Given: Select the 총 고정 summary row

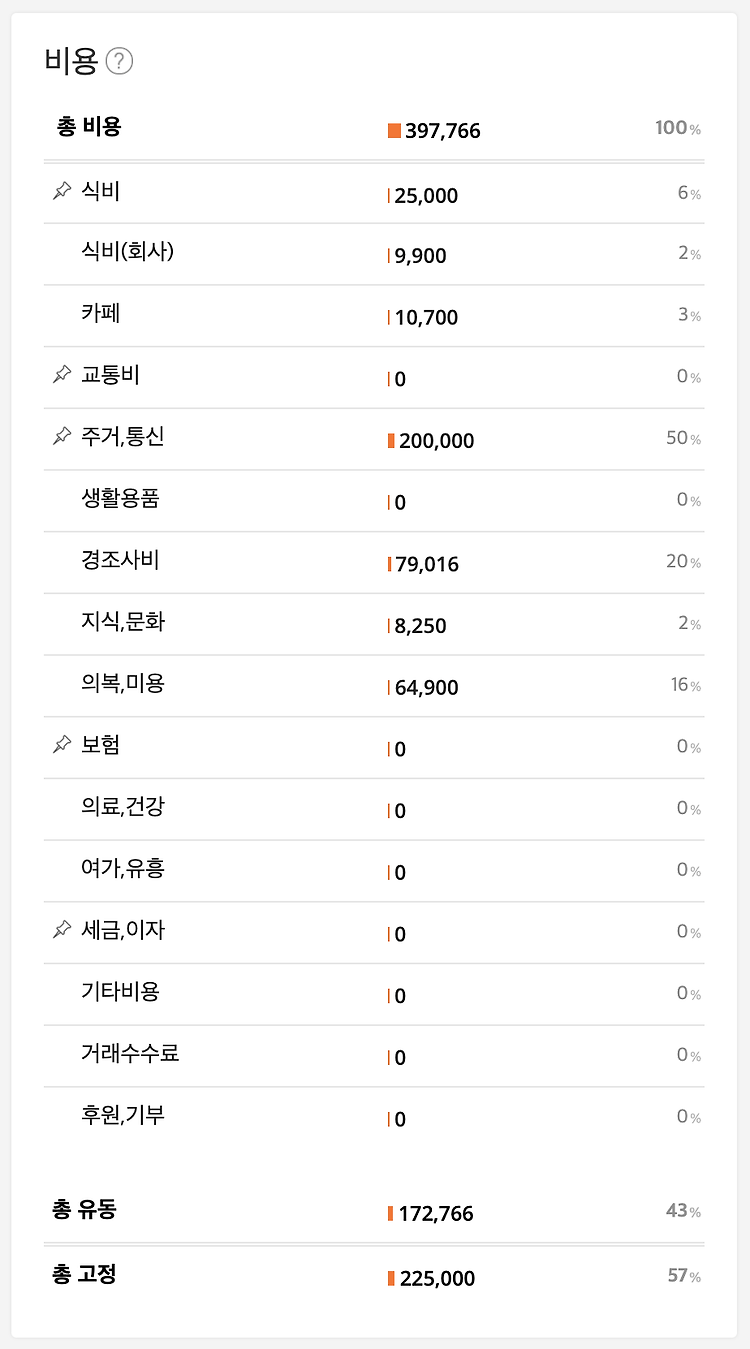Looking at the screenshot, I should pyautogui.click(x=374, y=1277).
